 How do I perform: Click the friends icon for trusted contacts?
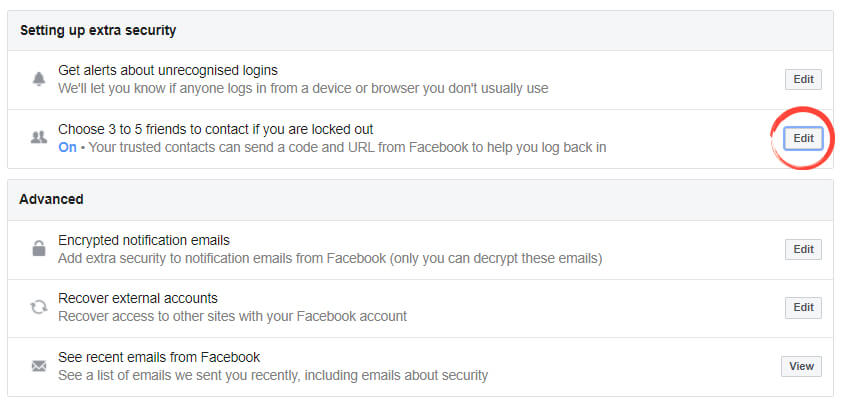[38, 138]
